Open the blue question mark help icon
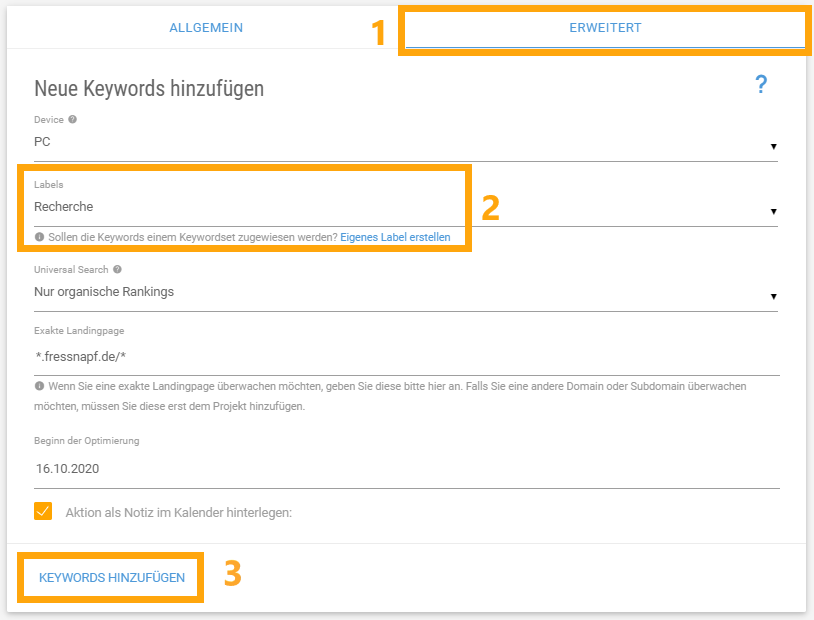The width and height of the screenshot is (814, 620). click(761, 84)
